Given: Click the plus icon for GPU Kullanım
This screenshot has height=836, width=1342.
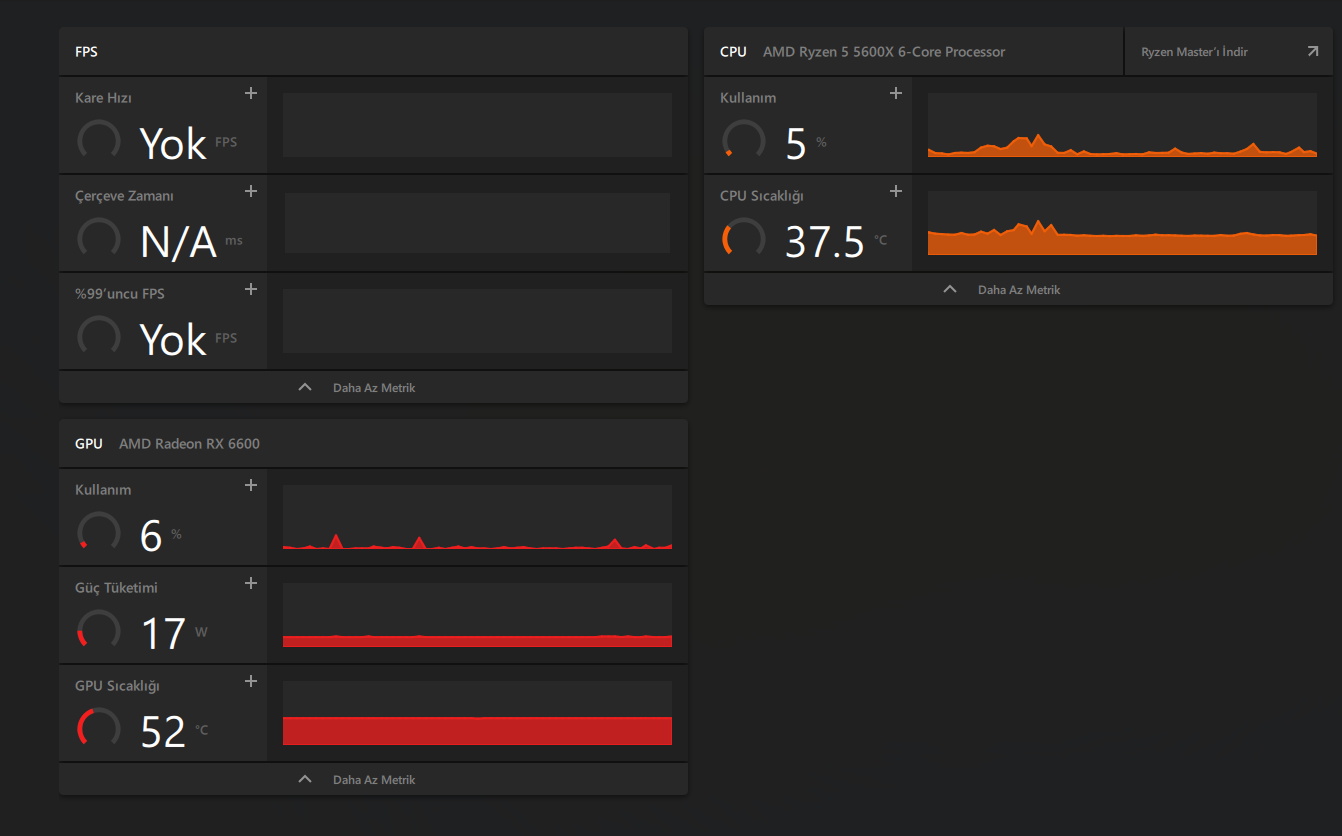Looking at the screenshot, I should pyautogui.click(x=251, y=485).
